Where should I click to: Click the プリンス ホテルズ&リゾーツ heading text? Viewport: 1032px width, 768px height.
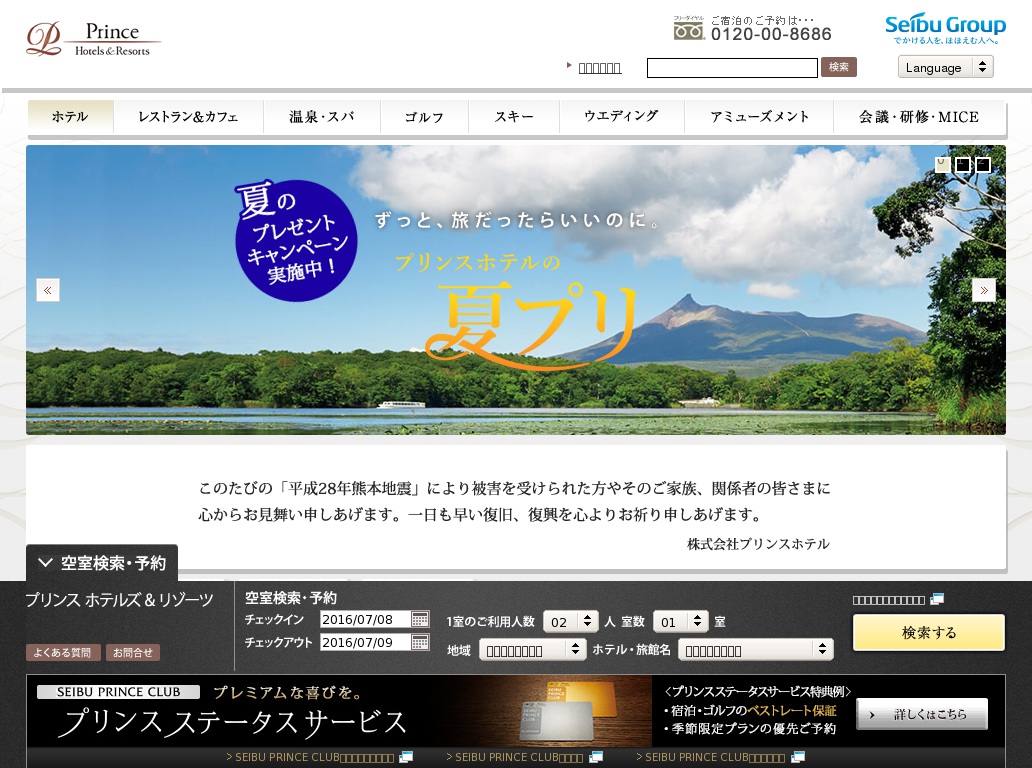pos(120,600)
